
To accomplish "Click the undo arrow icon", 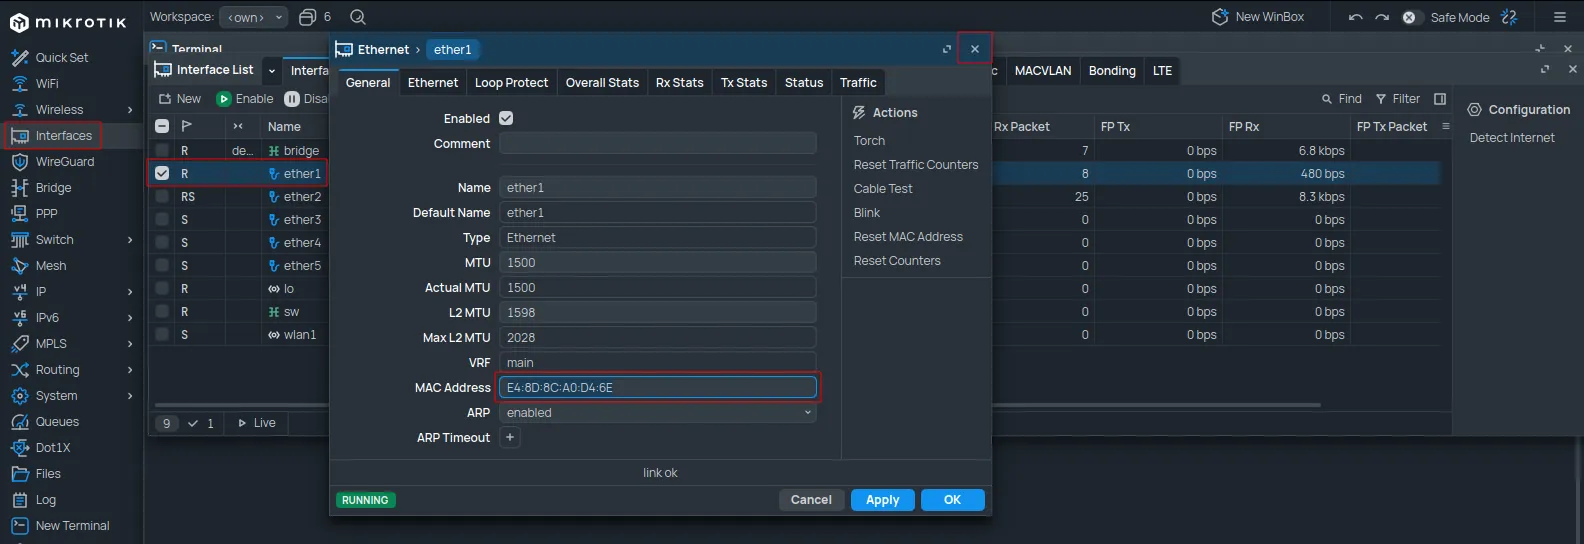I will tap(1355, 17).
